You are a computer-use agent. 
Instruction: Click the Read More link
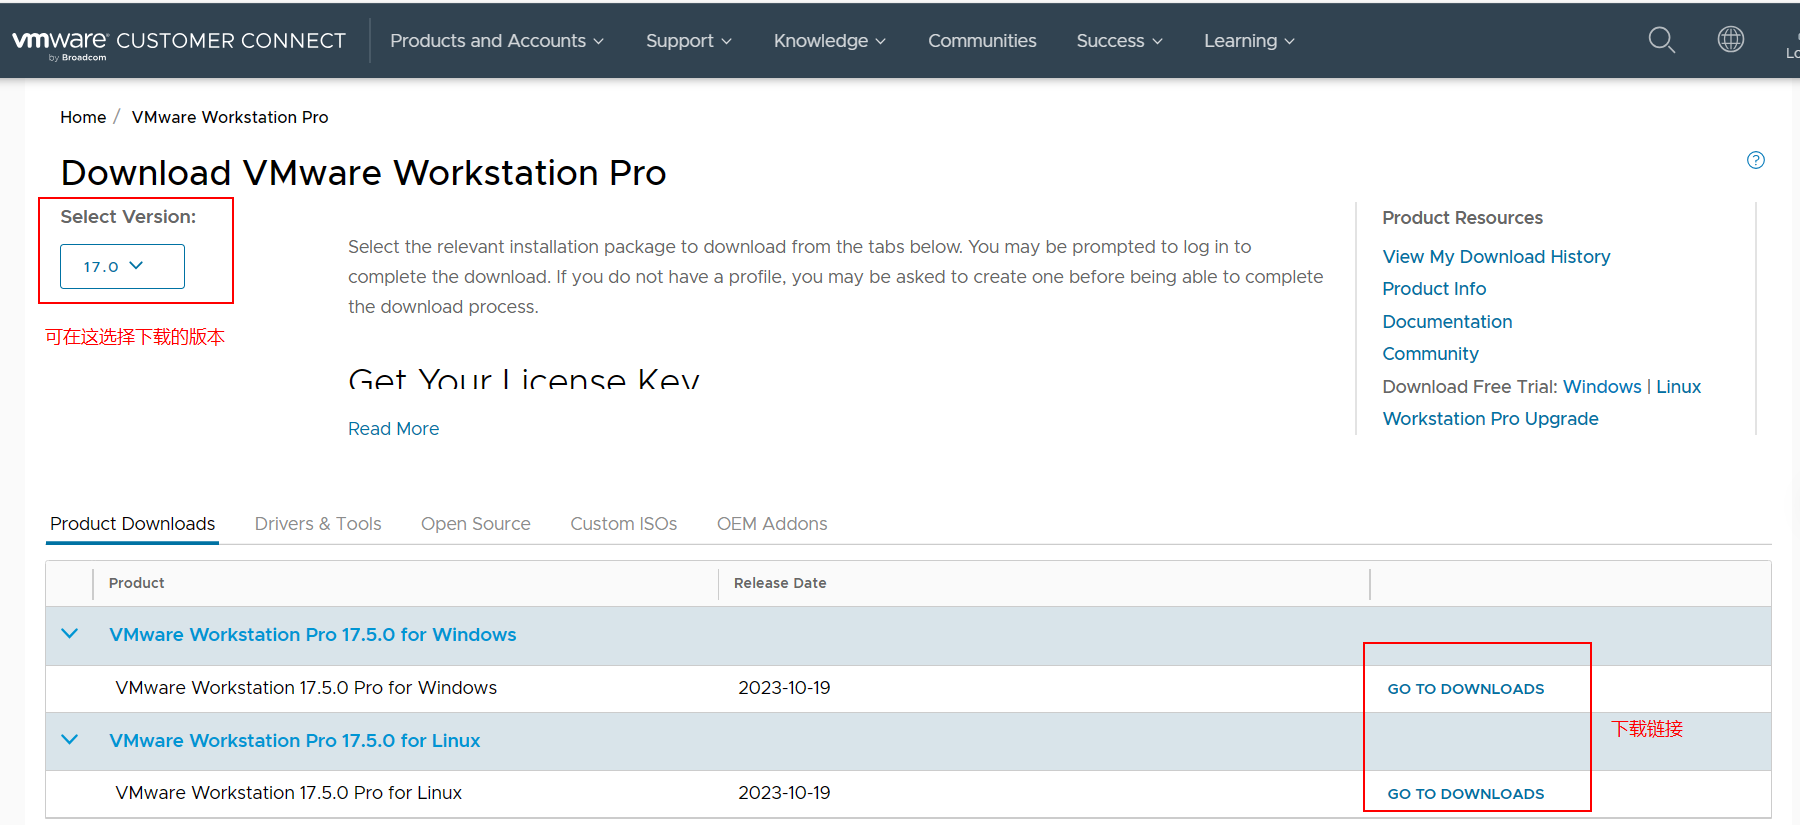[x=393, y=429]
